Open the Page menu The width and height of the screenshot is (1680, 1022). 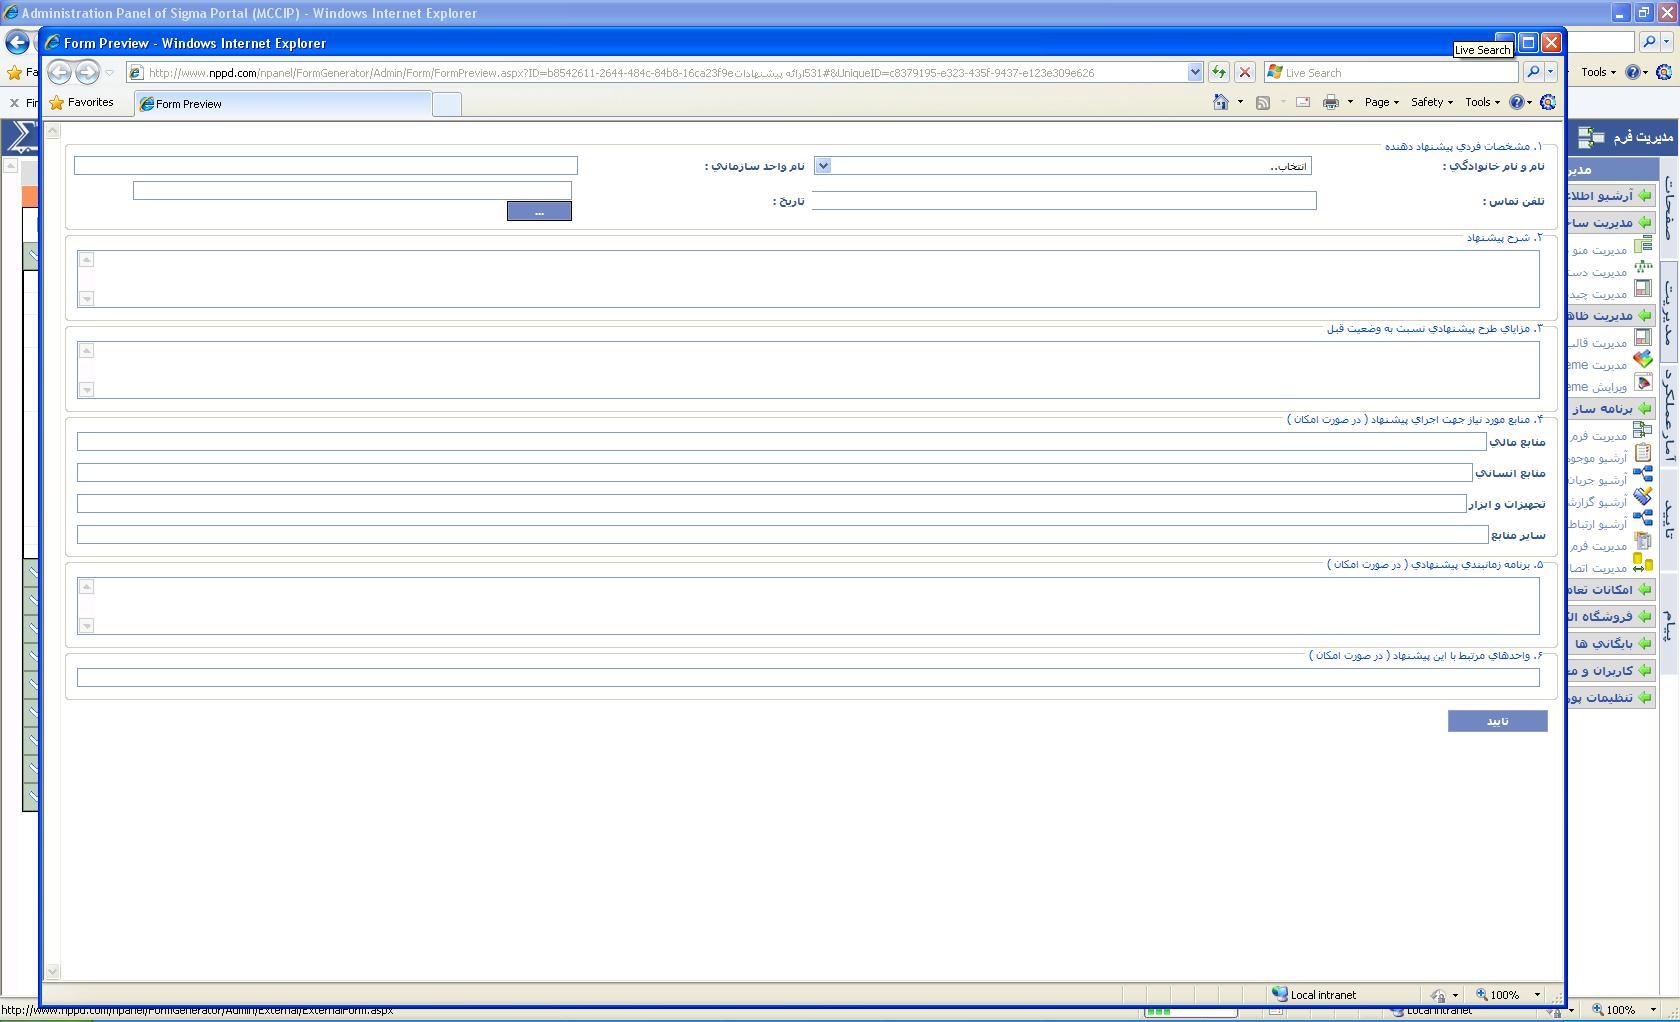(1382, 102)
